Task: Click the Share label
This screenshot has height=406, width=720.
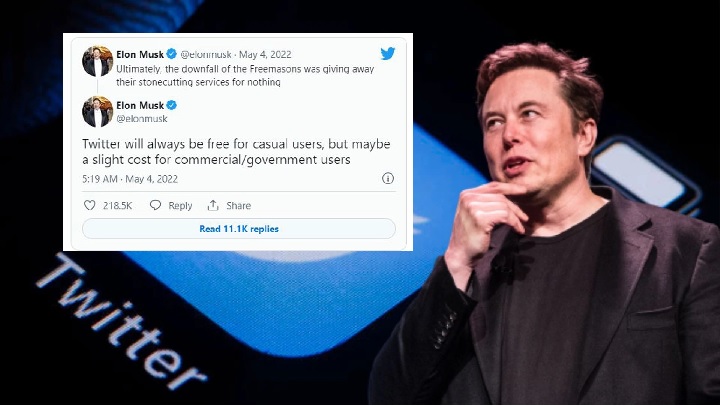Action: pyautogui.click(x=239, y=205)
